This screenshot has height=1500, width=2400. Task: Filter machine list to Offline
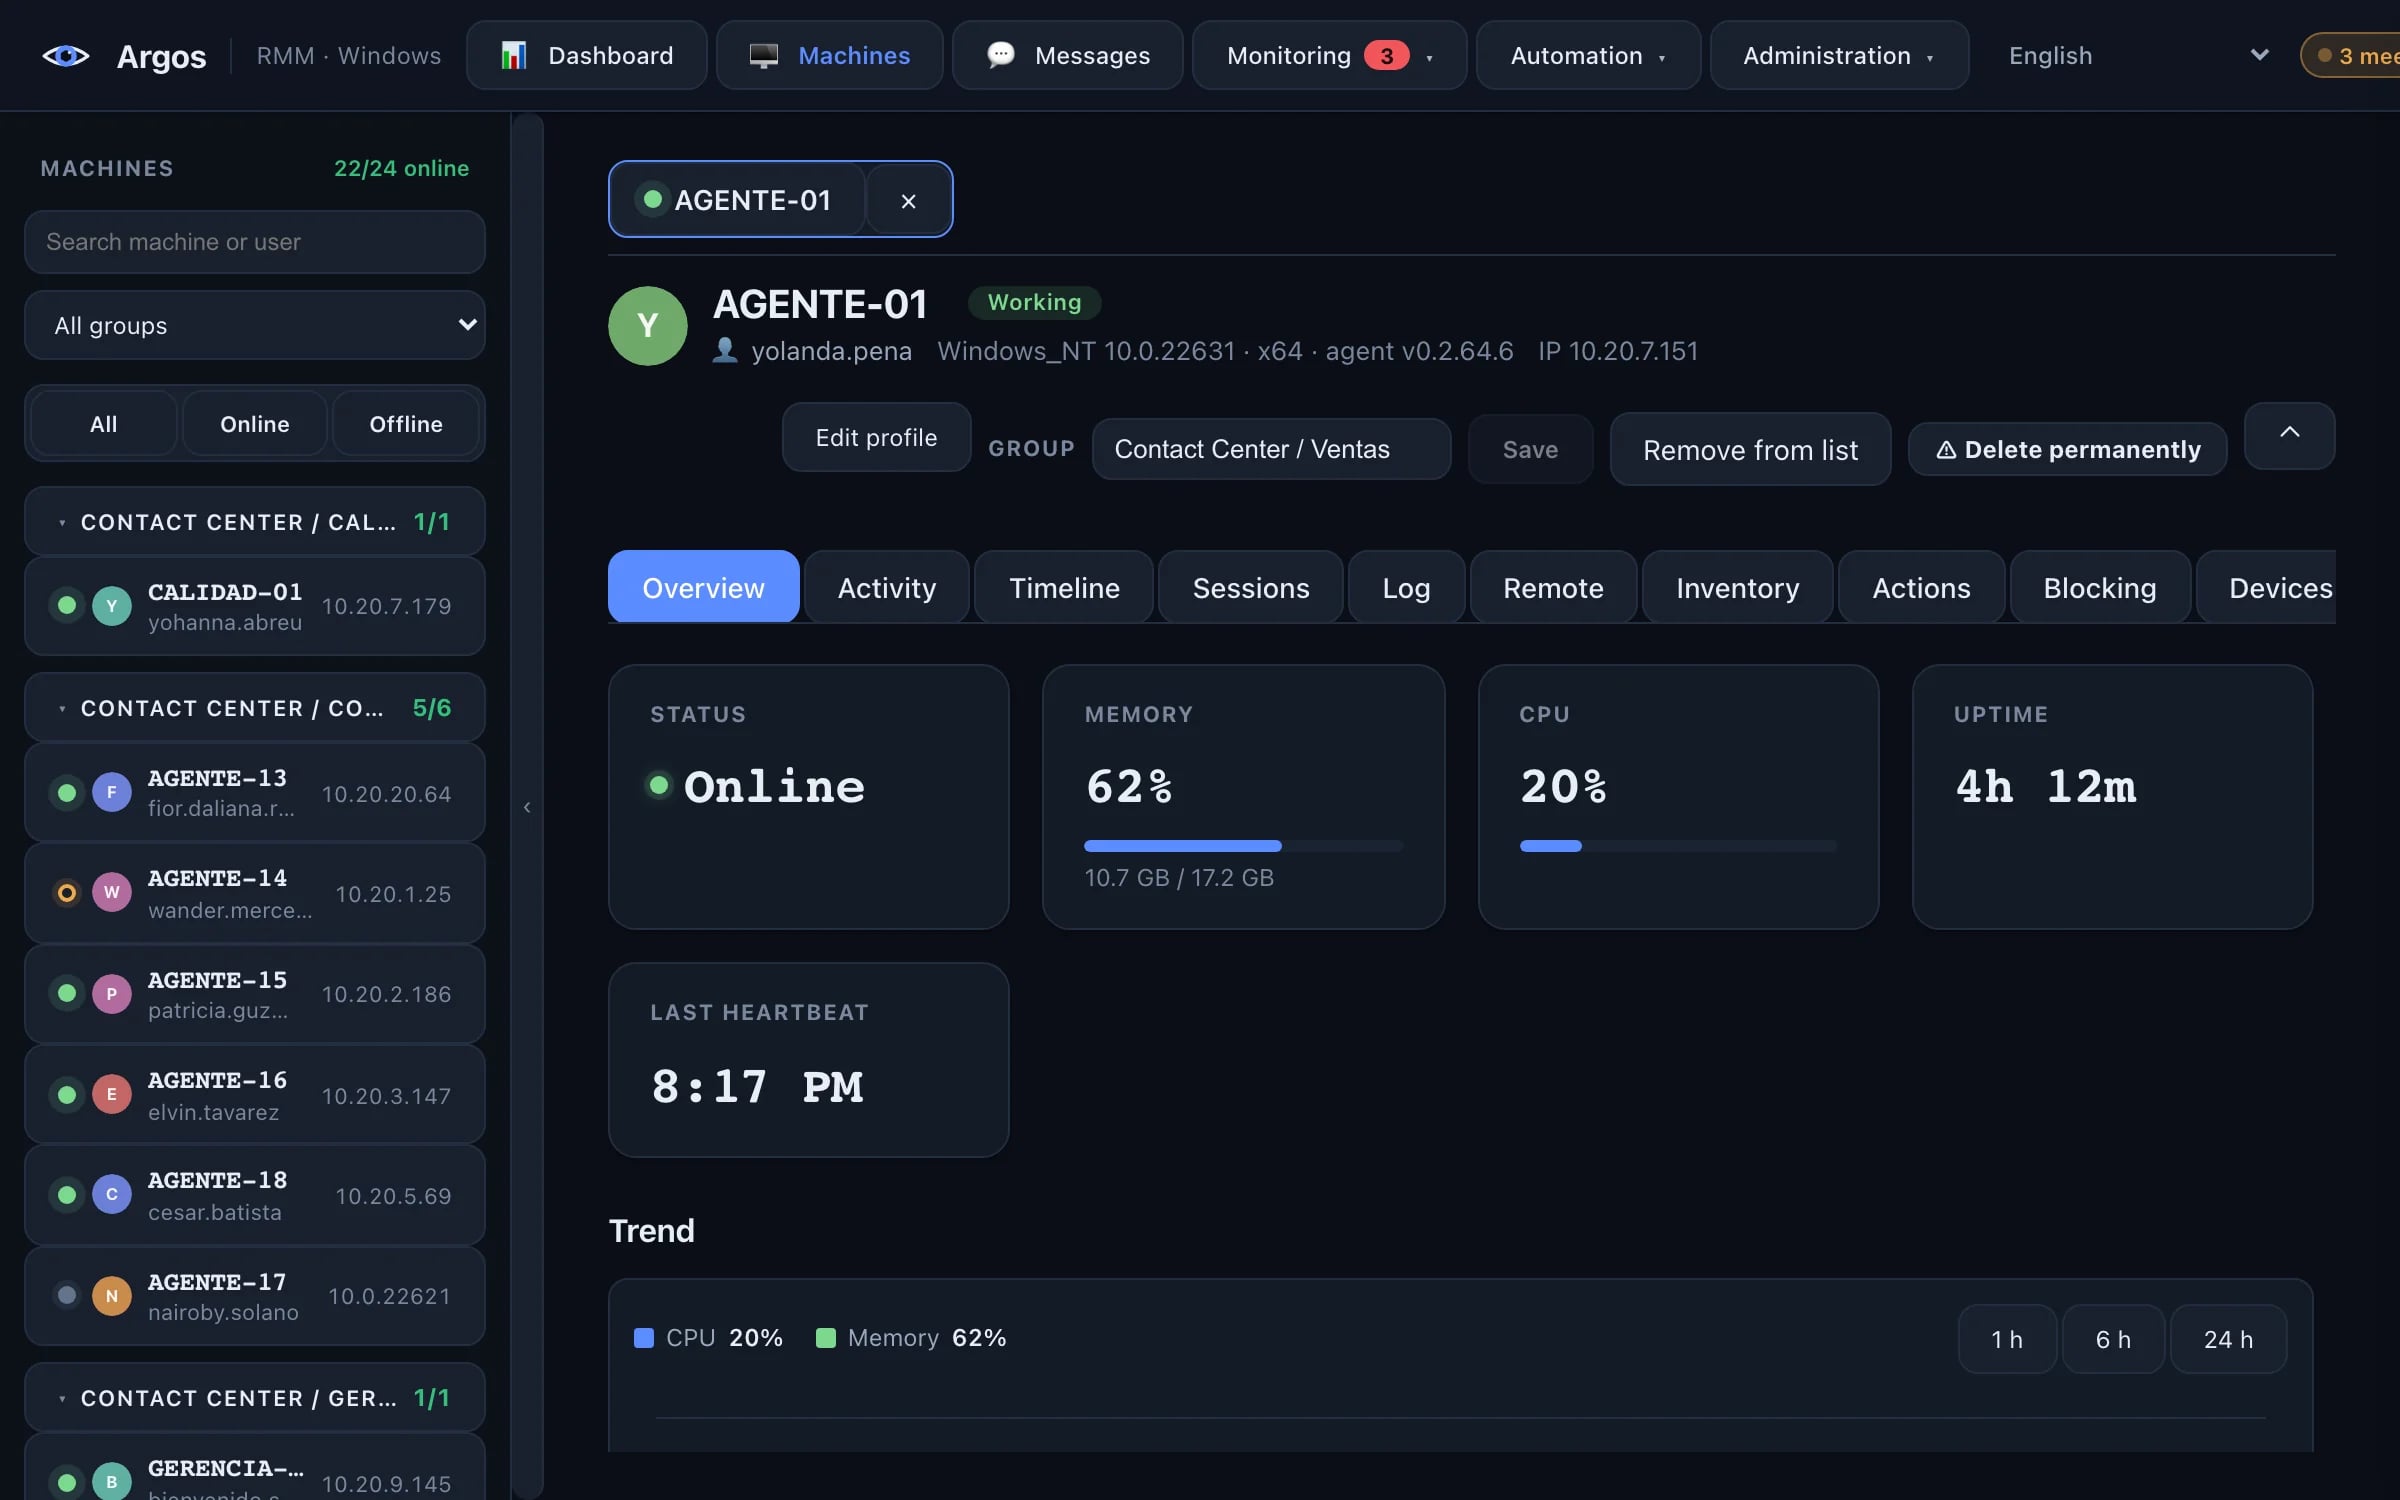tap(406, 424)
